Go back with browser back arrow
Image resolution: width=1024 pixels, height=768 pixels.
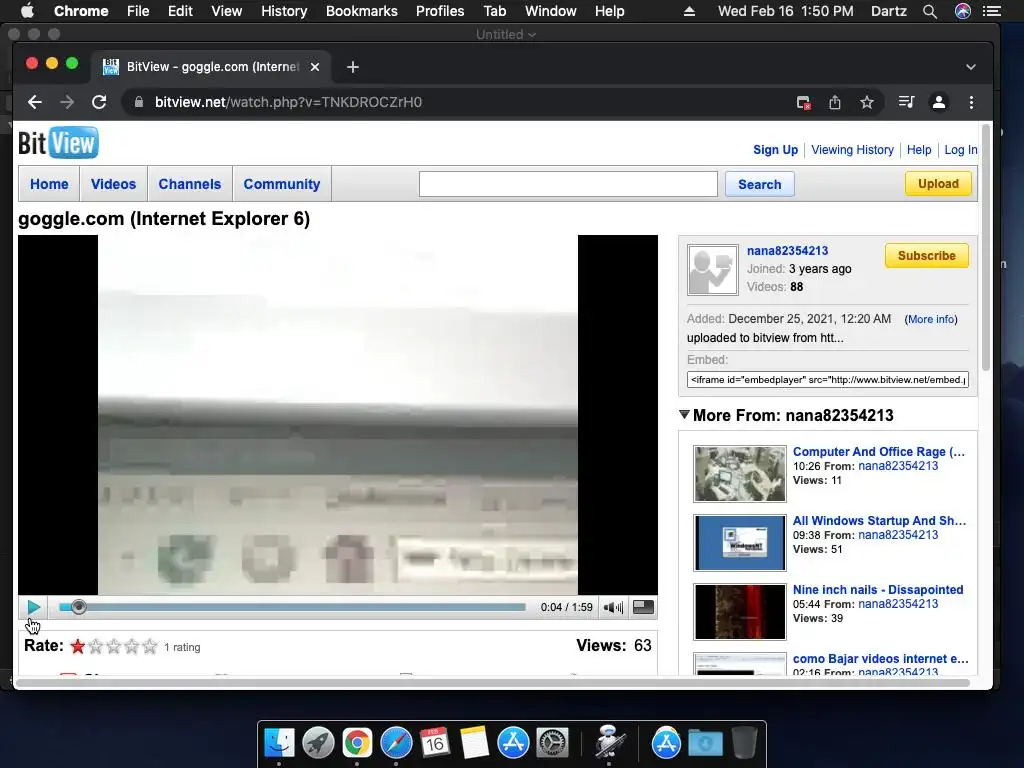coord(35,102)
